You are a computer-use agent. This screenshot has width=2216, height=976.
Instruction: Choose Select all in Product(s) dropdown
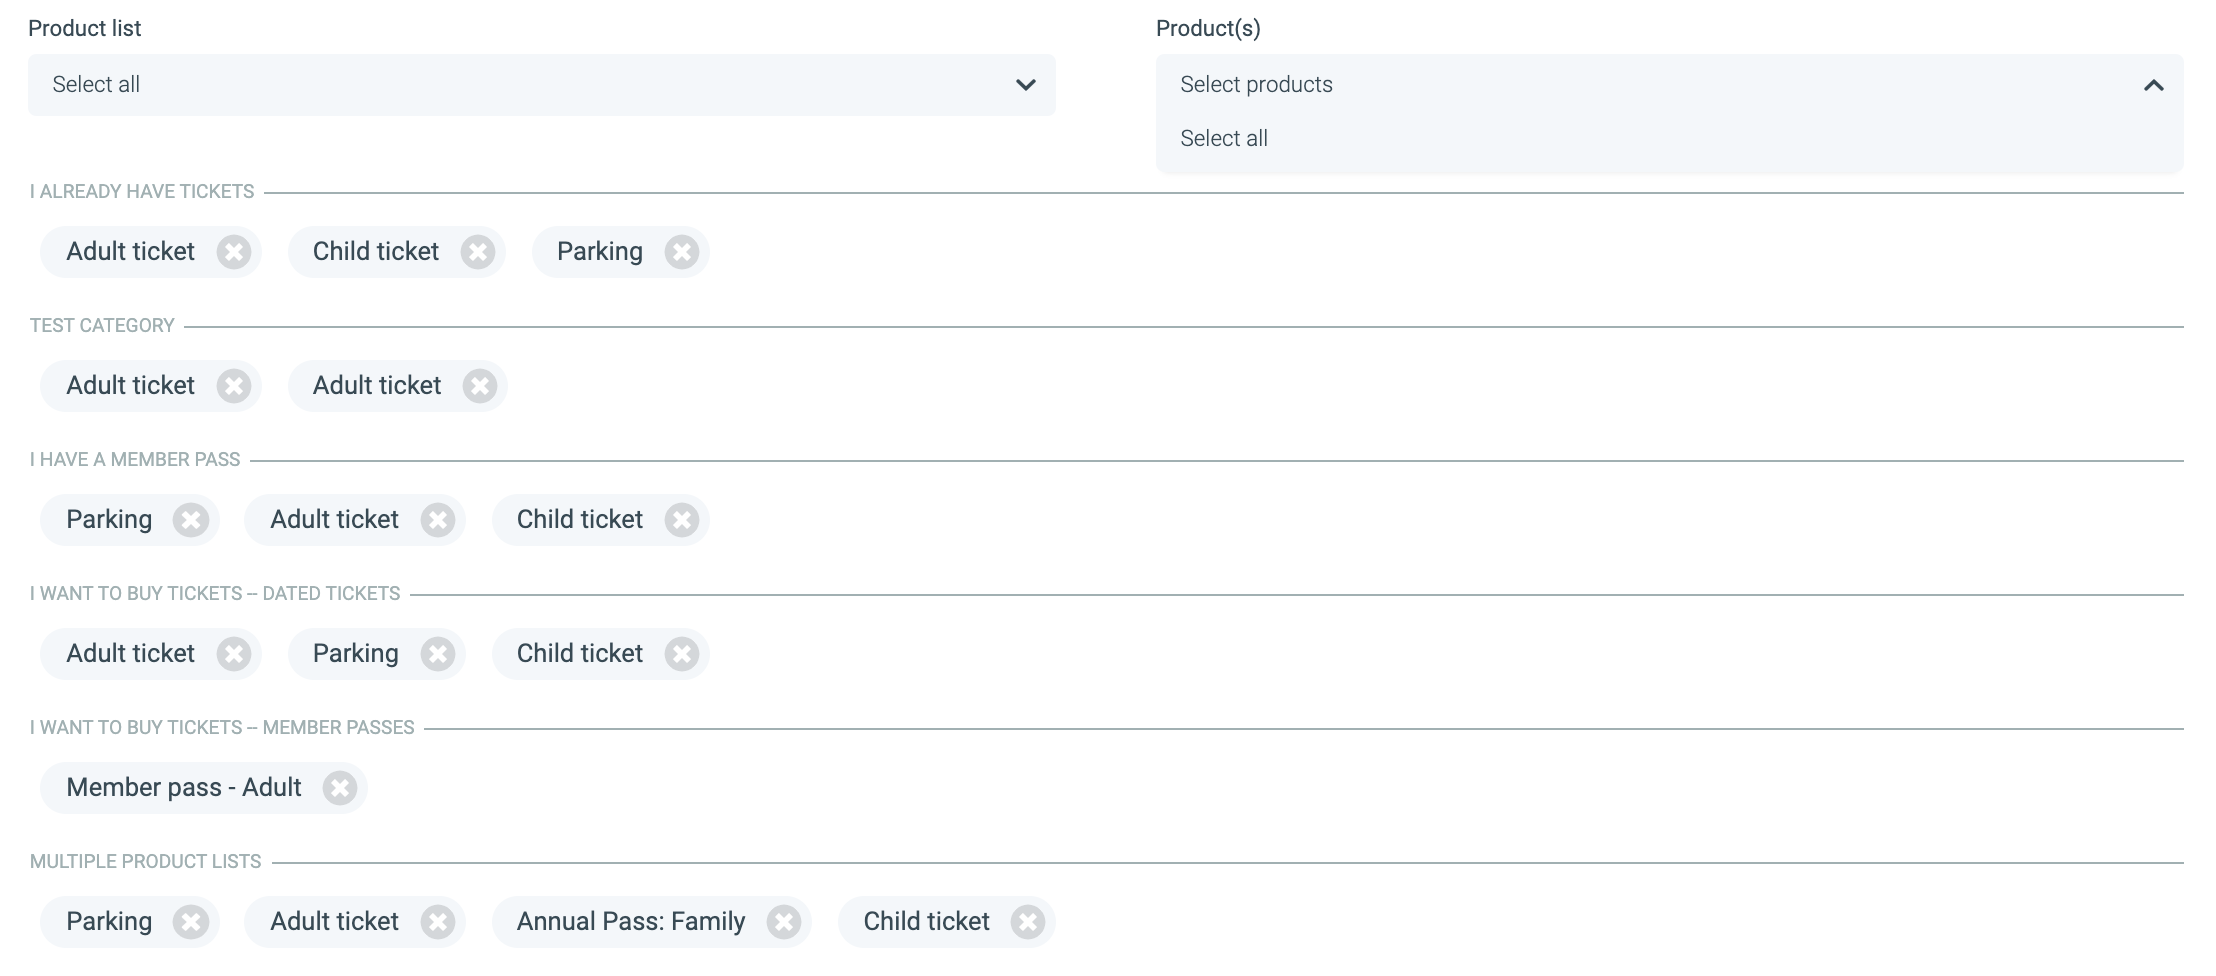1224,139
